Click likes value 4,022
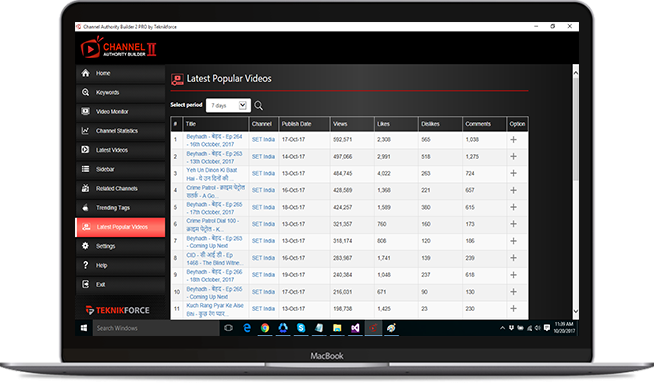654x383 pixels. point(384,174)
